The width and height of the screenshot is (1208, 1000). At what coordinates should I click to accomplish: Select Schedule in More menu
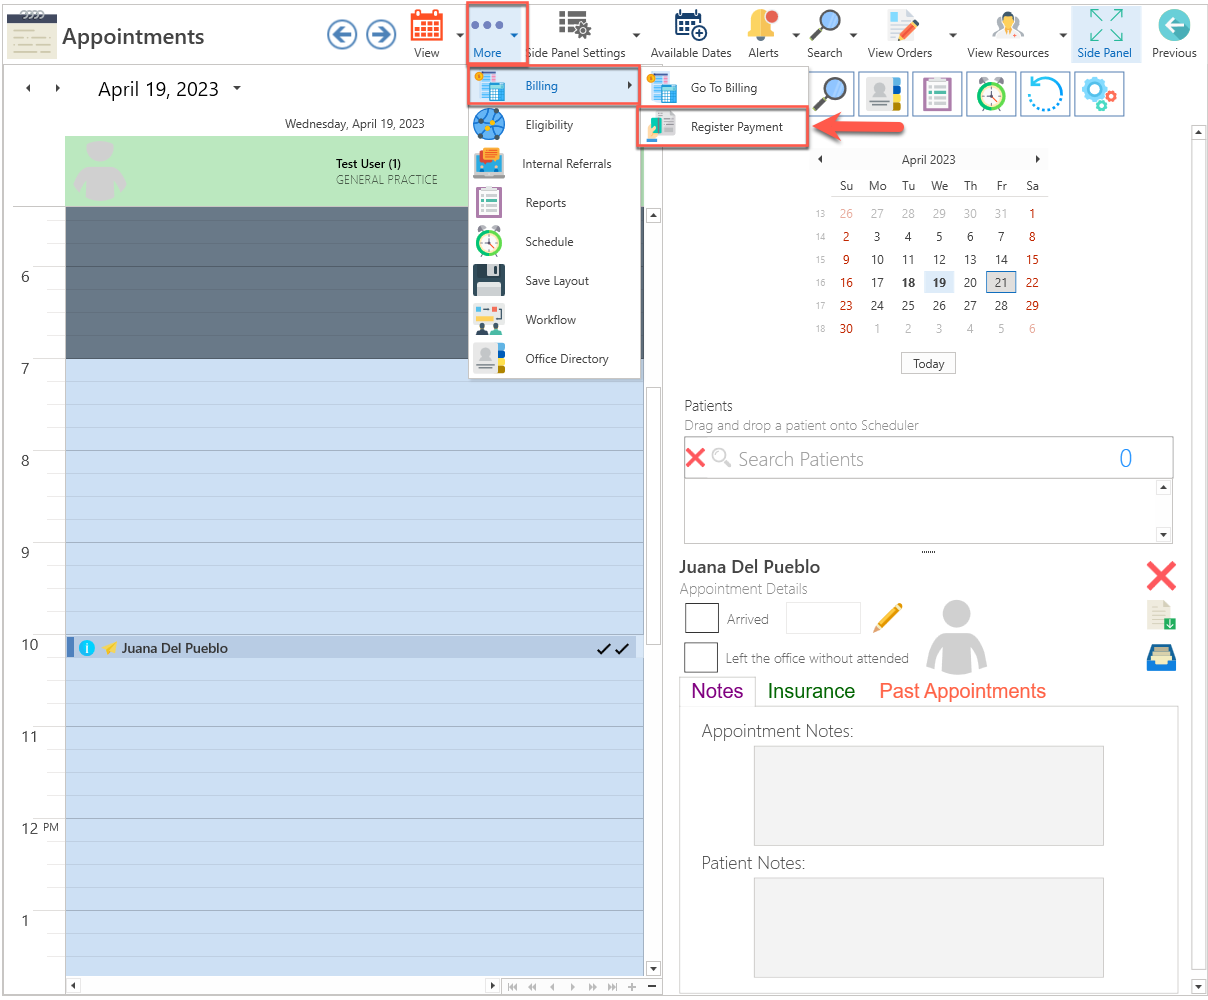[x=555, y=242]
